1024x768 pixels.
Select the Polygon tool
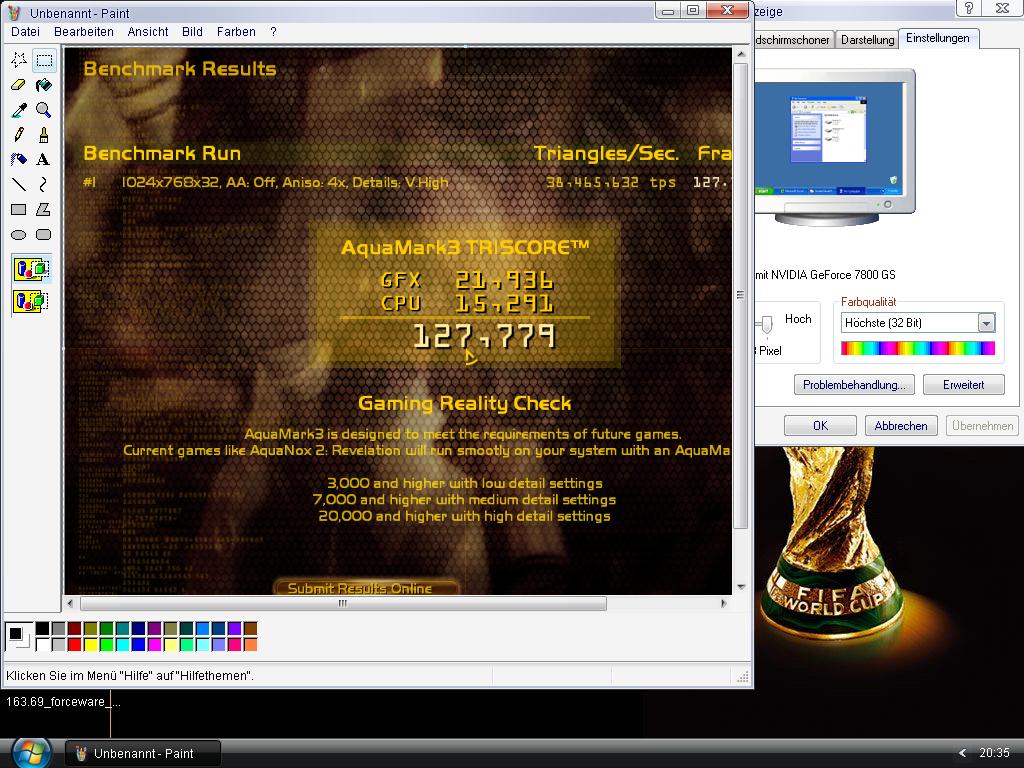tap(44, 210)
